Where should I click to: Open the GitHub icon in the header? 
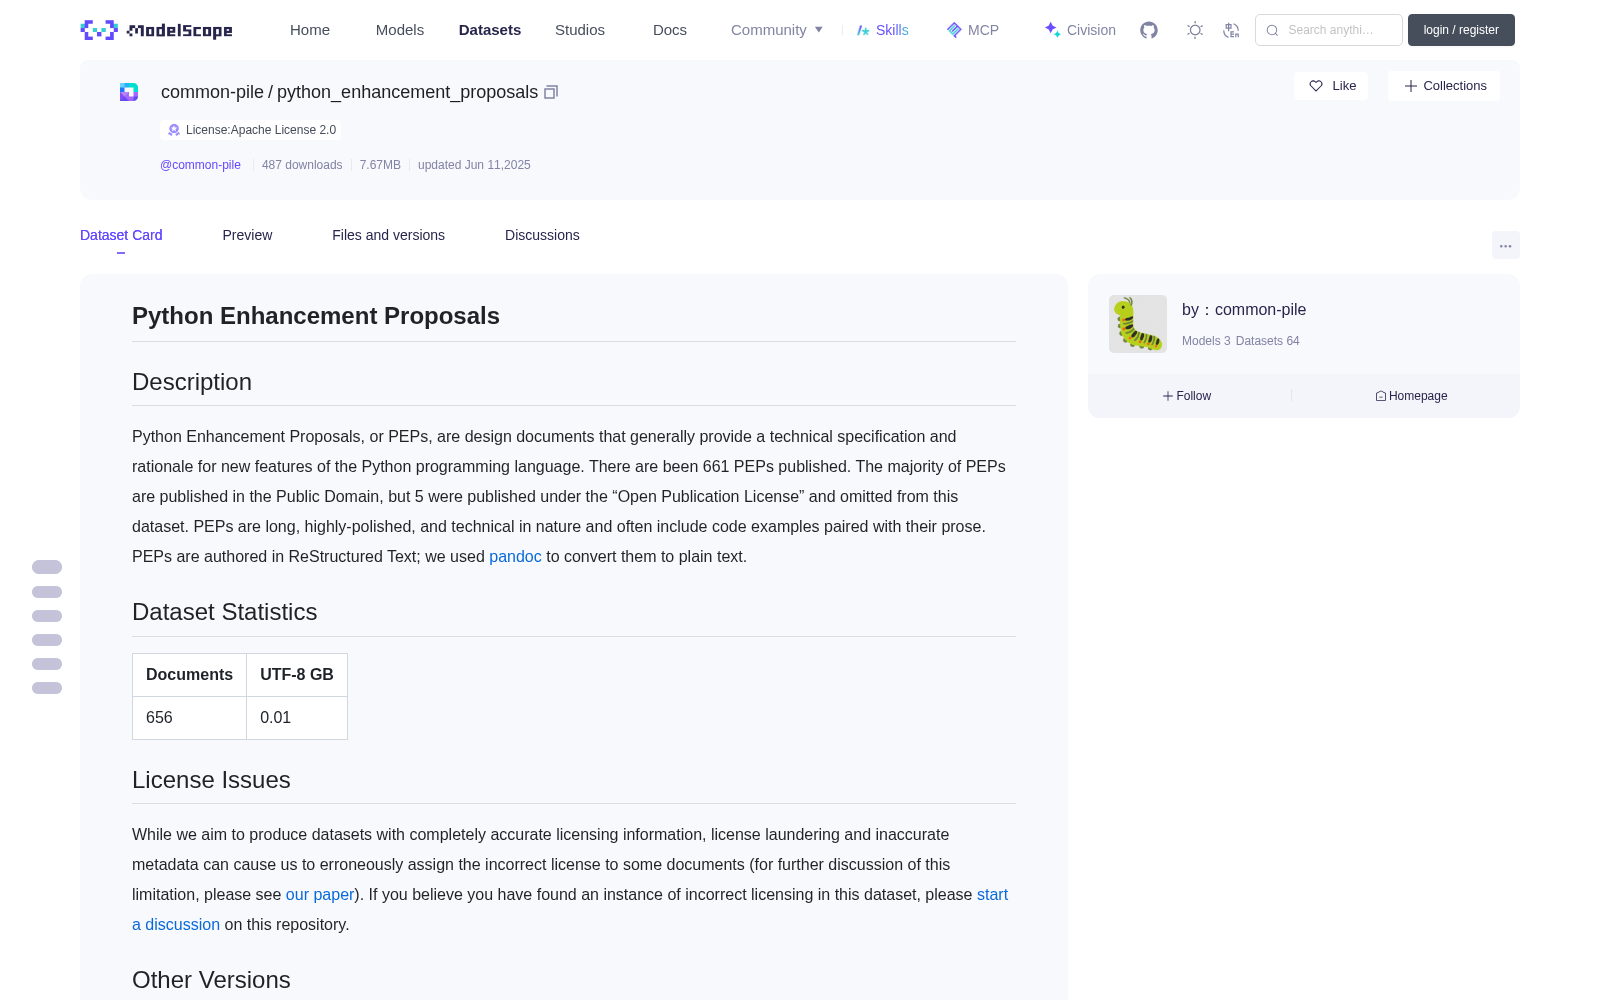click(x=1149, y=30)
